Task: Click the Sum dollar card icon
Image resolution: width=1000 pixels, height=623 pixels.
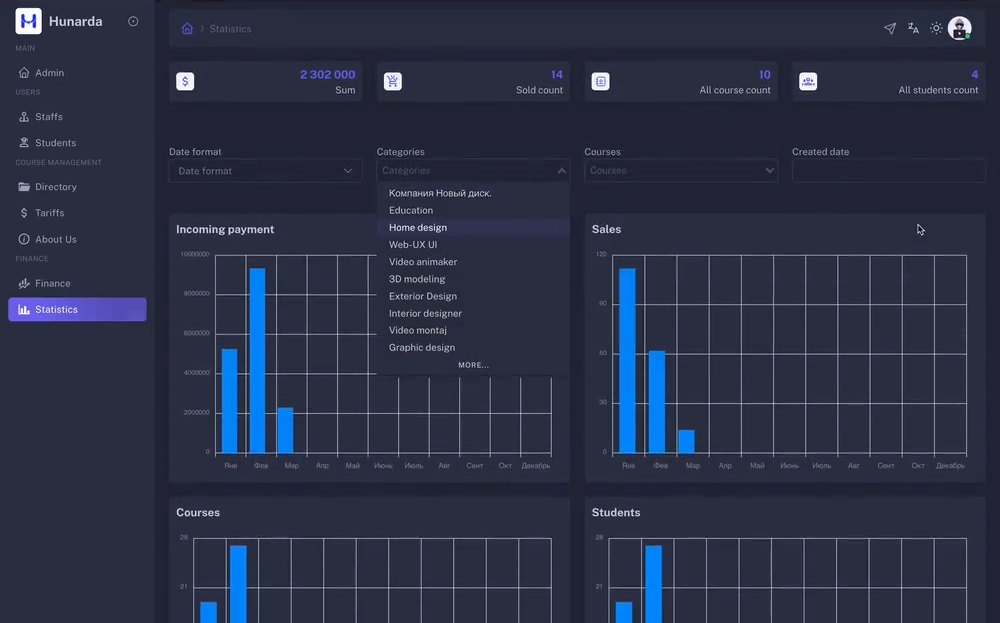Action: click(x=185, y=81)
